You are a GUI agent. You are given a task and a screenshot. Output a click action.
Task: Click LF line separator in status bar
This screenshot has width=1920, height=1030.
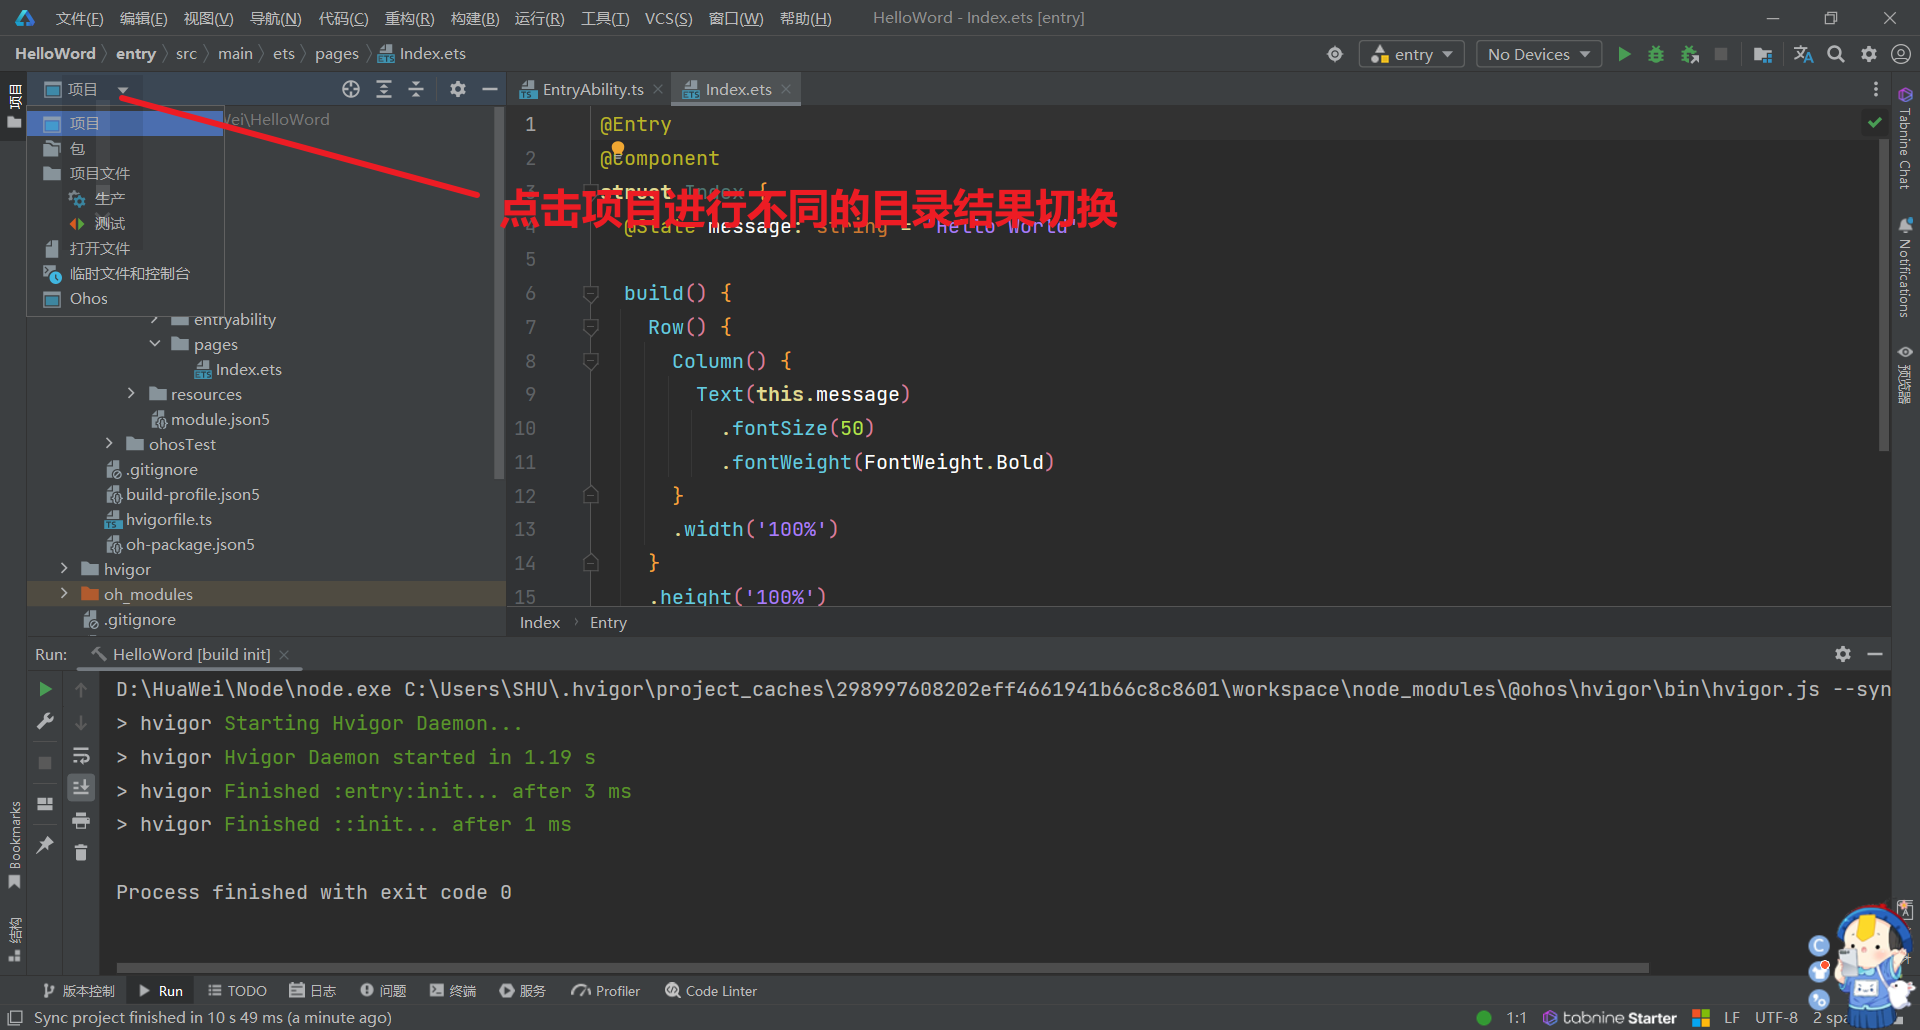[1732, 1018]
